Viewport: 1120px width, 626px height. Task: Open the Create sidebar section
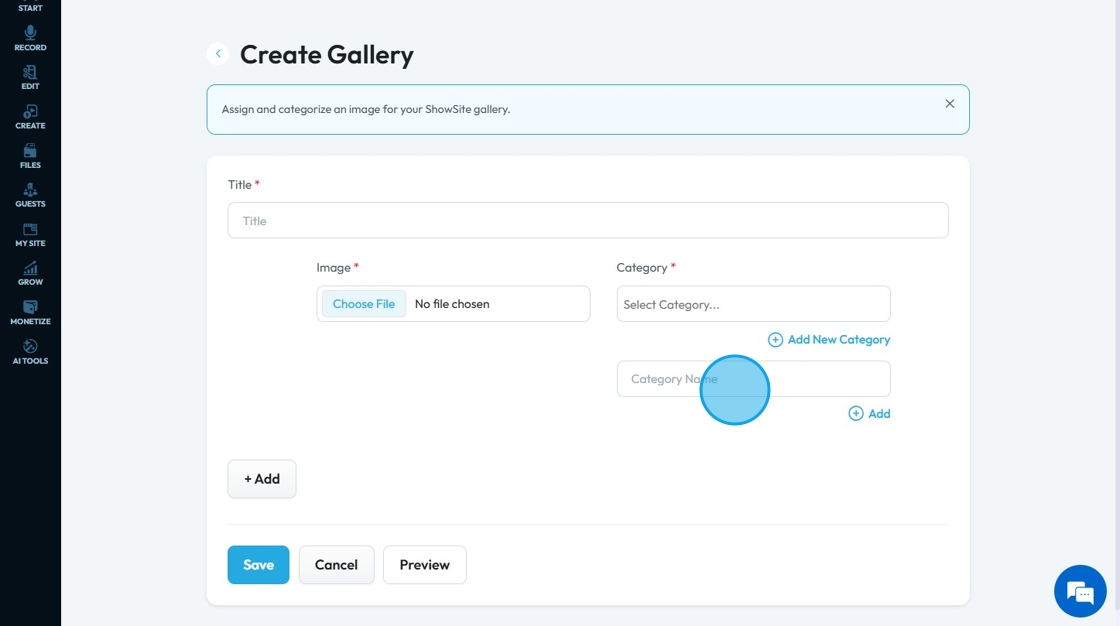point(30,117)
